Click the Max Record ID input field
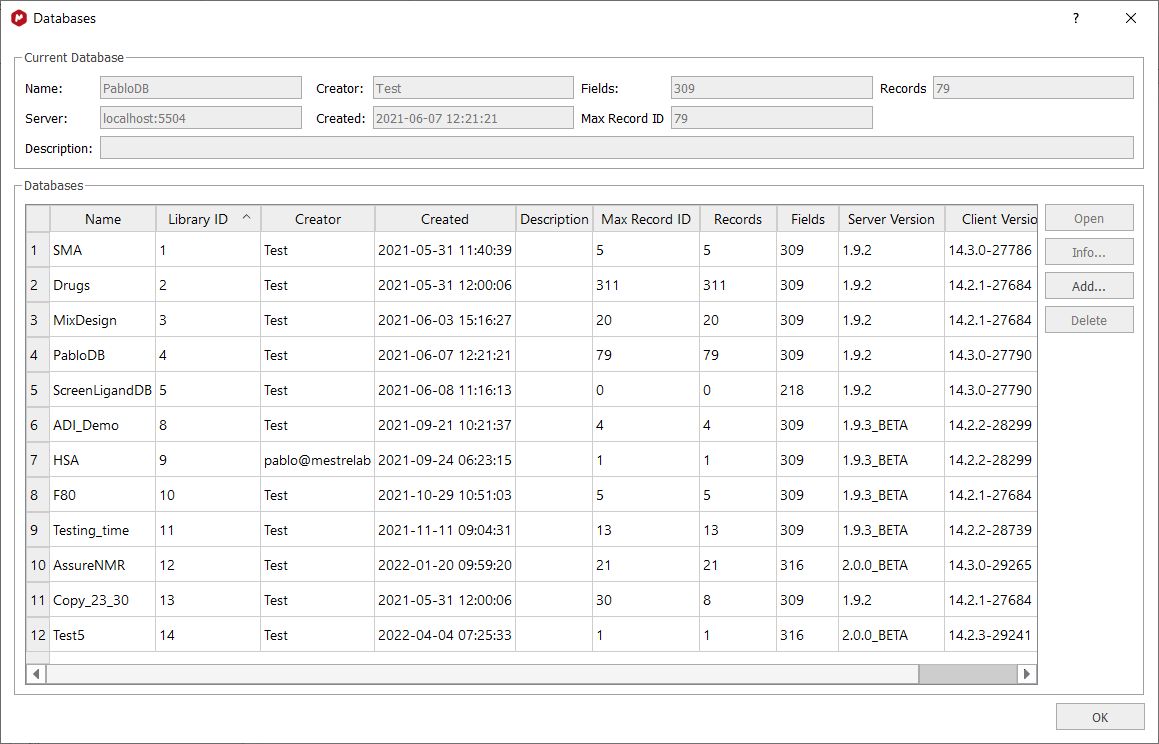The width and height of the screenshot is (1159, 744). pos(772,118)
